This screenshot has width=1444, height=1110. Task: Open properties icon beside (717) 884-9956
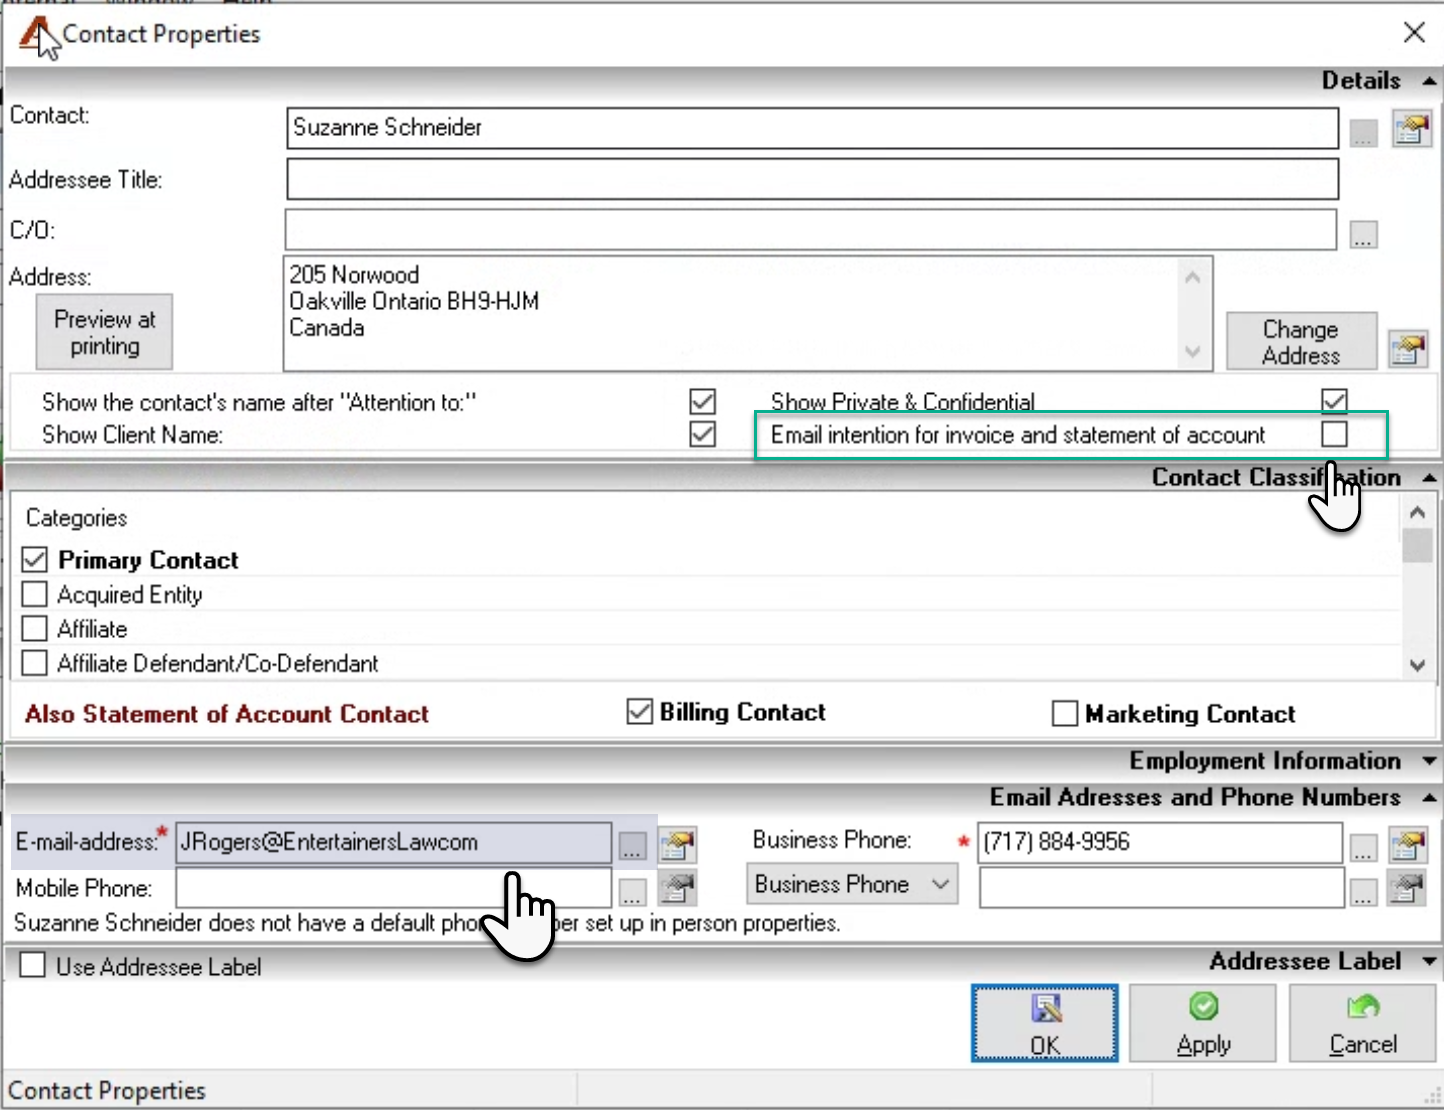[x=1408, y=845]
